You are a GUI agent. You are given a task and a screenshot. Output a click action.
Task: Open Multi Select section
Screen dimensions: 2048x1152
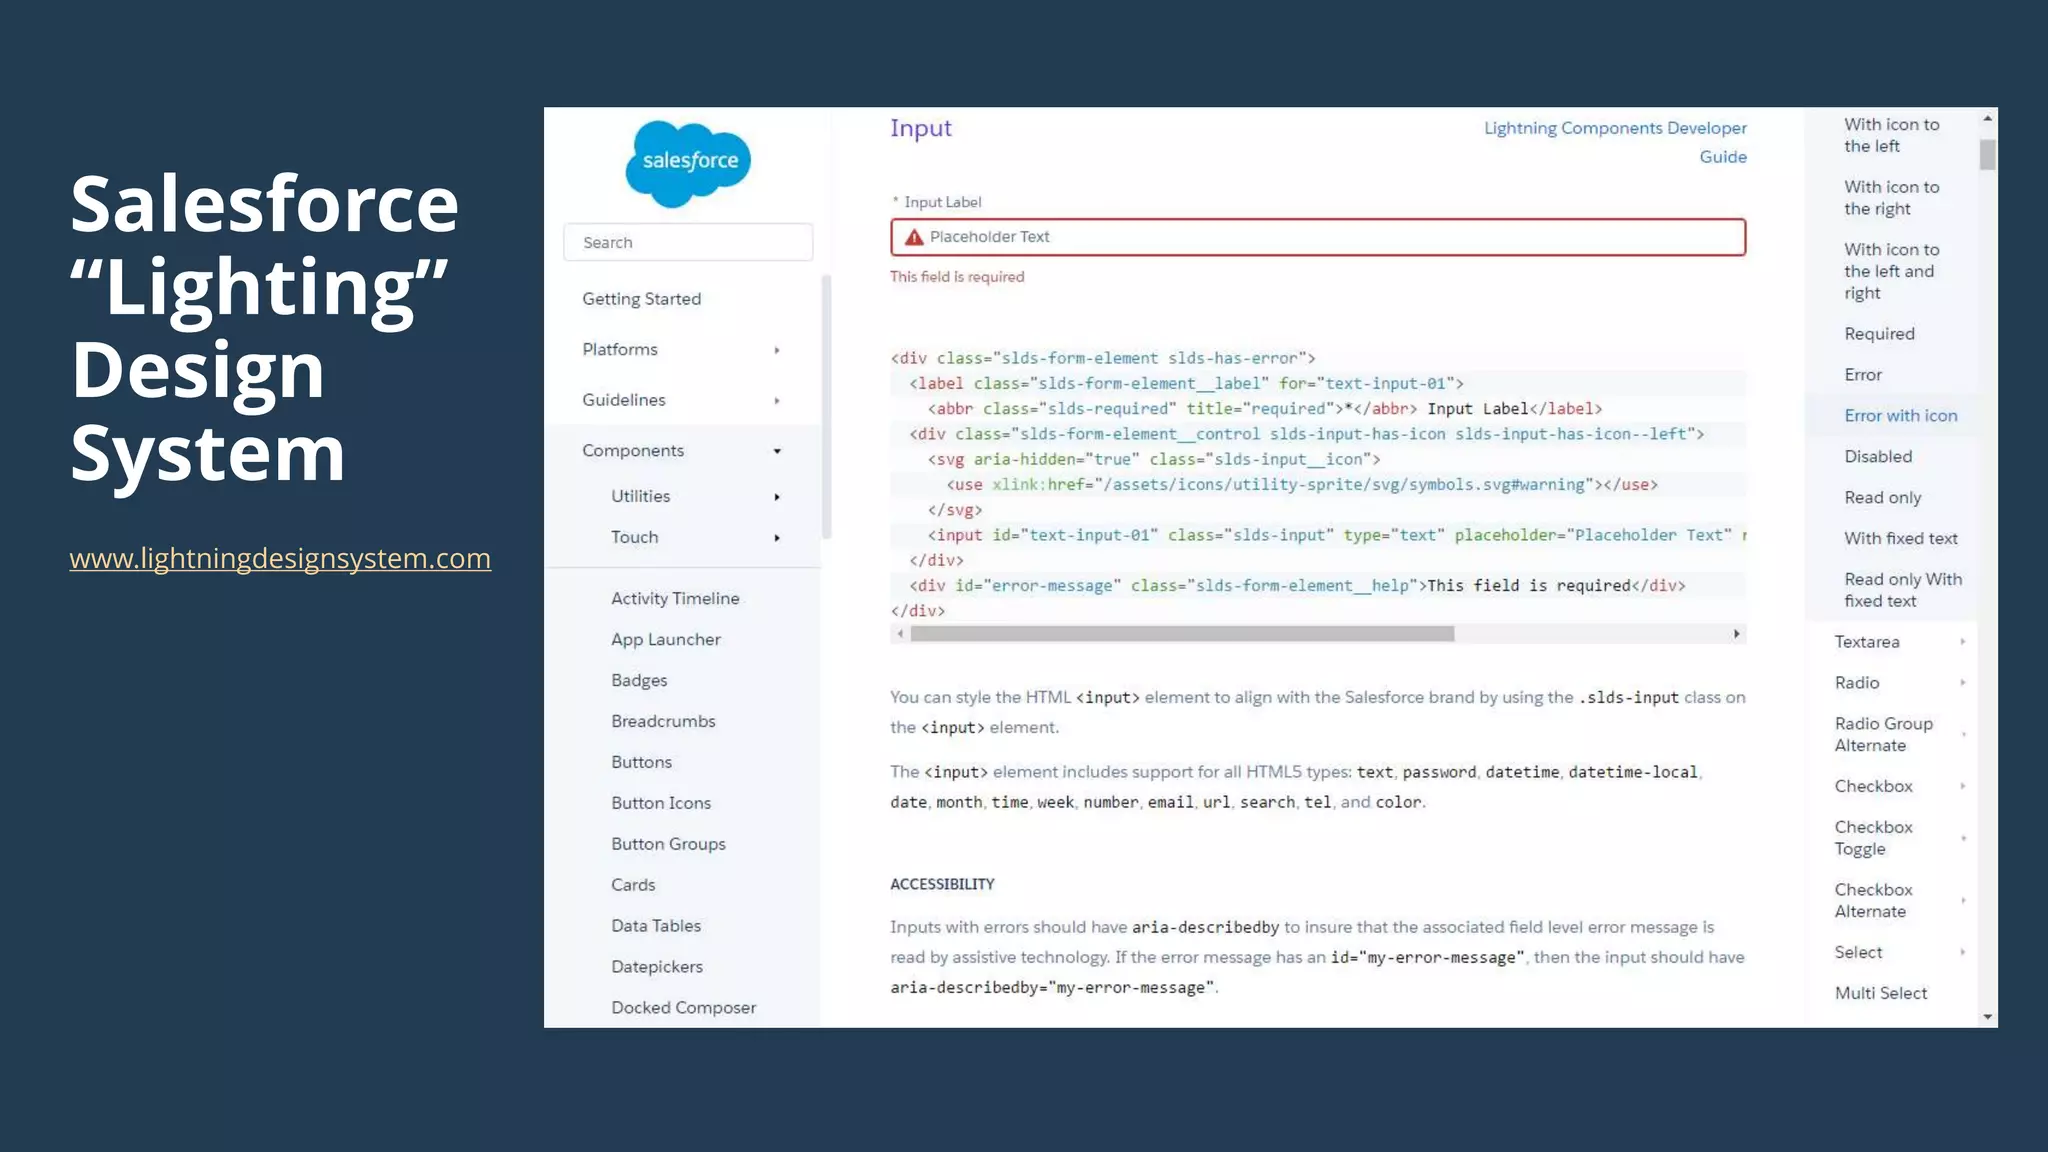coord(1881,993)
